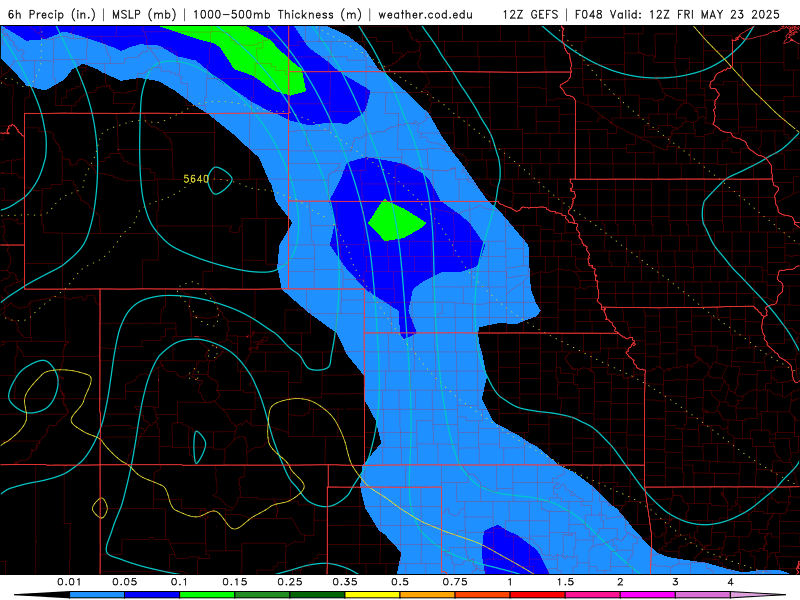Viewport: 800px width, 600px height.
Task: Click the closed cyan isobar beside the 5640 label
Action: point(220,181)
